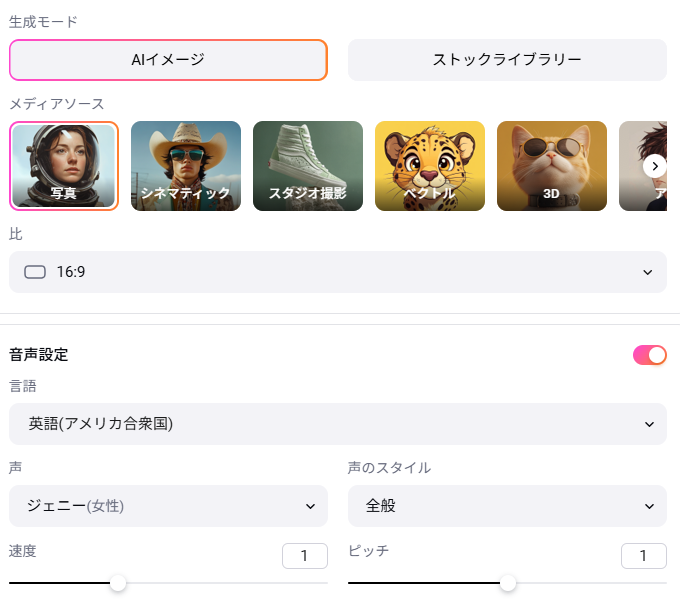Switch to the AIイメージ generation mode
This screenshot has width=680, height=609.
click(x=168, y=60)
